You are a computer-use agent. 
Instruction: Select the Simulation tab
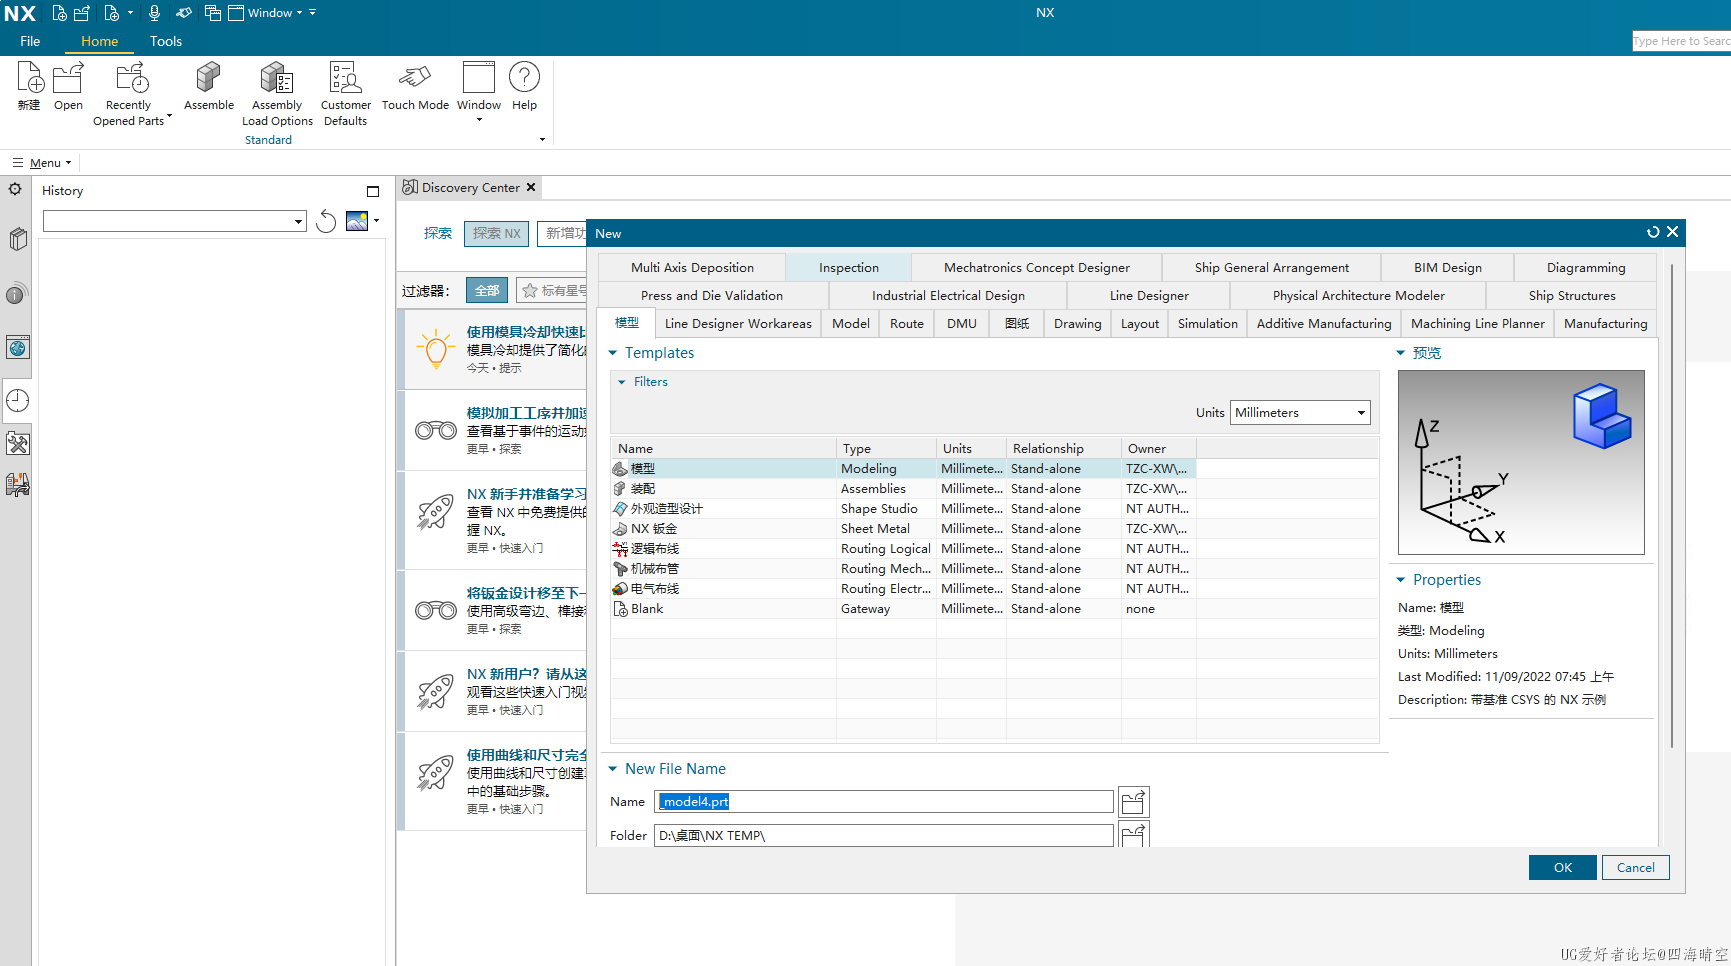1208,323
